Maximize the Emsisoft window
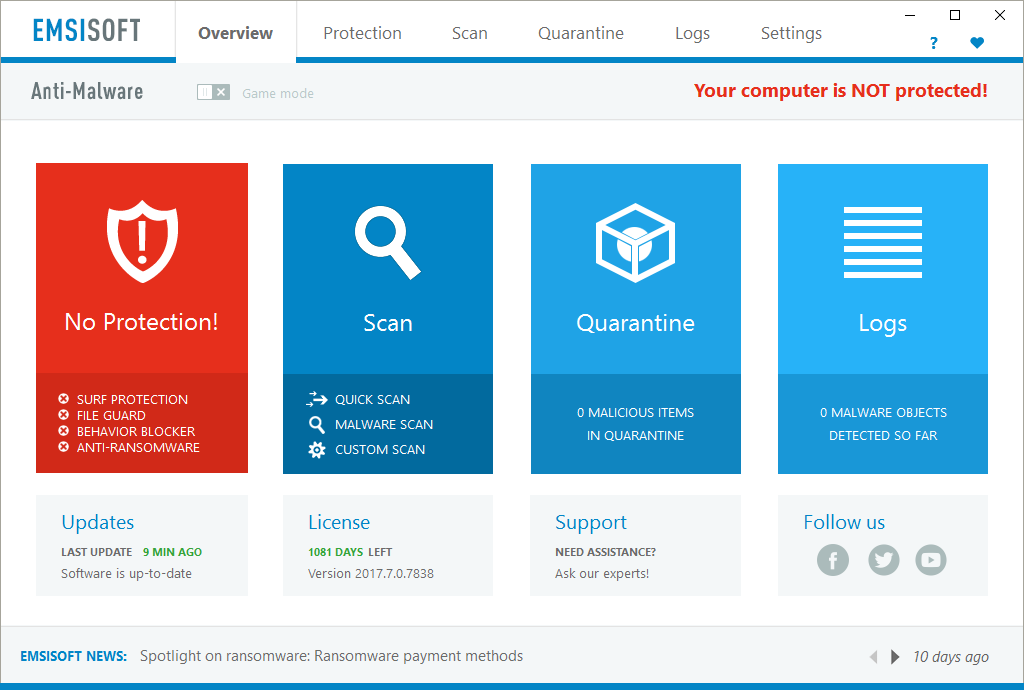The image size is (1024, 690). (955, 15)
